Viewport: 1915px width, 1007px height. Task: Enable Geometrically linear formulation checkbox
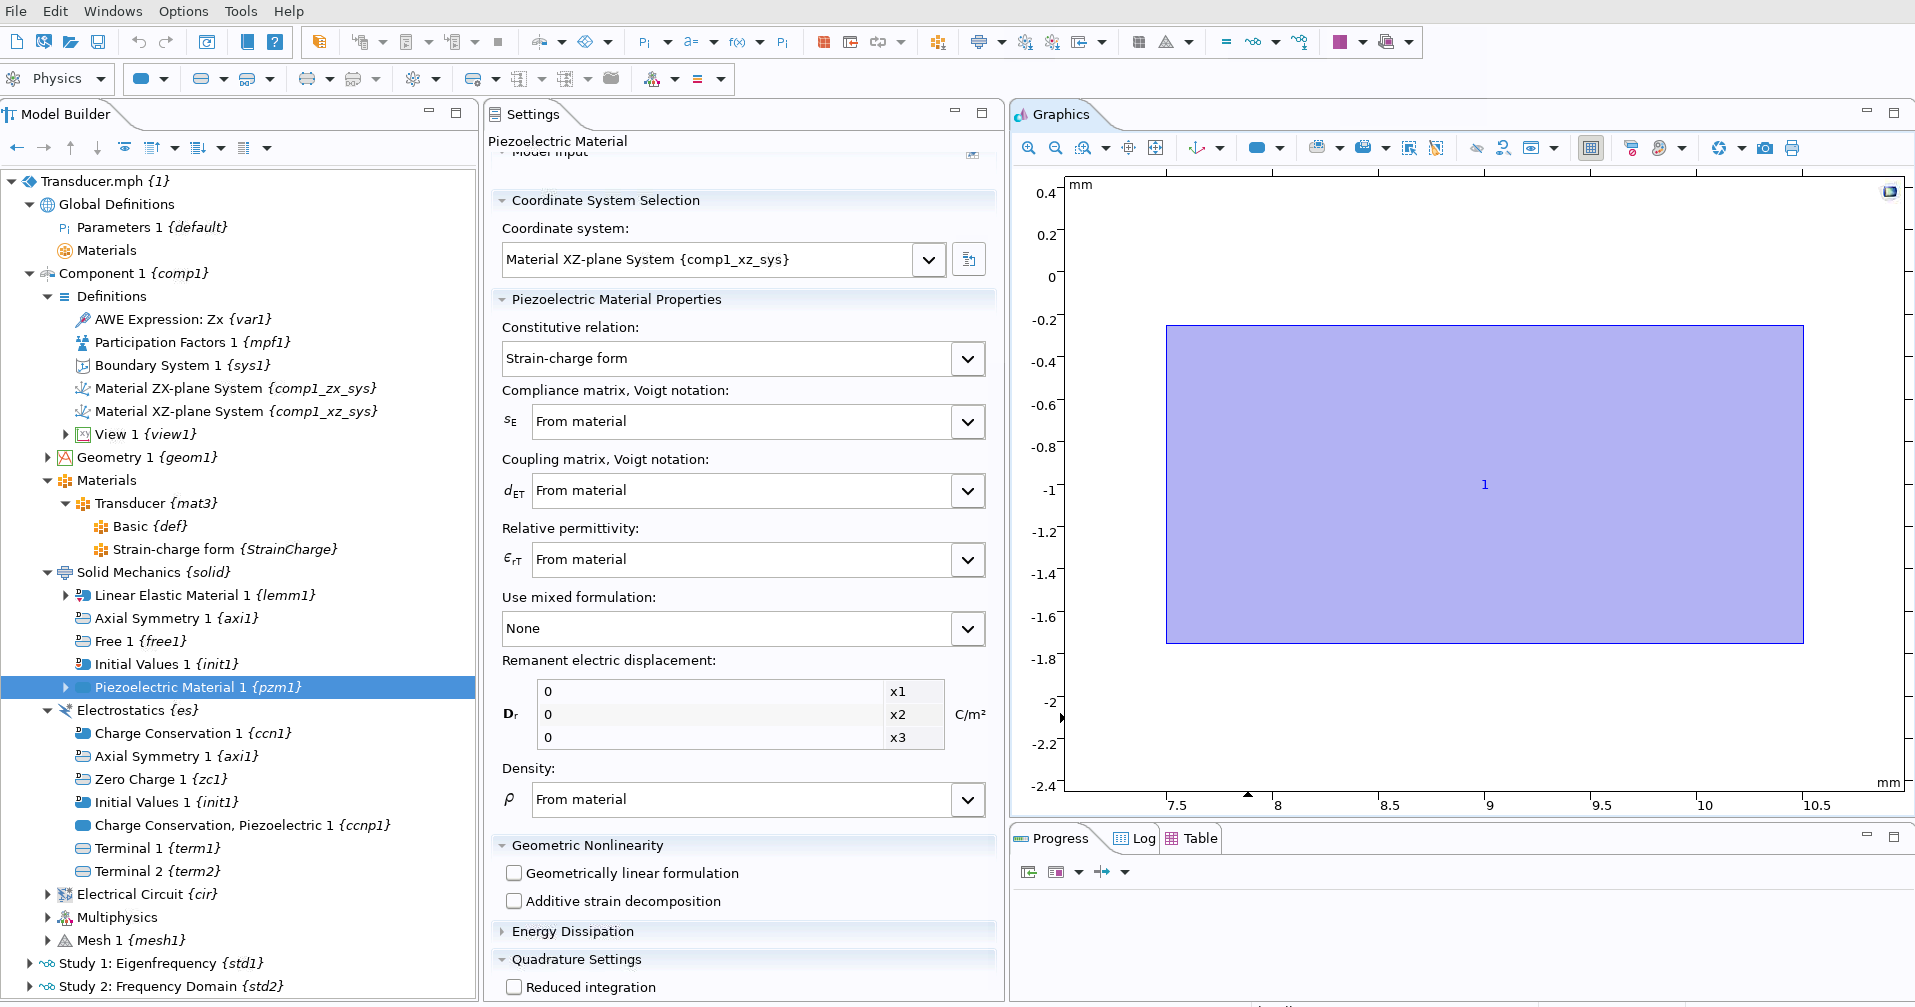[514, 873]
